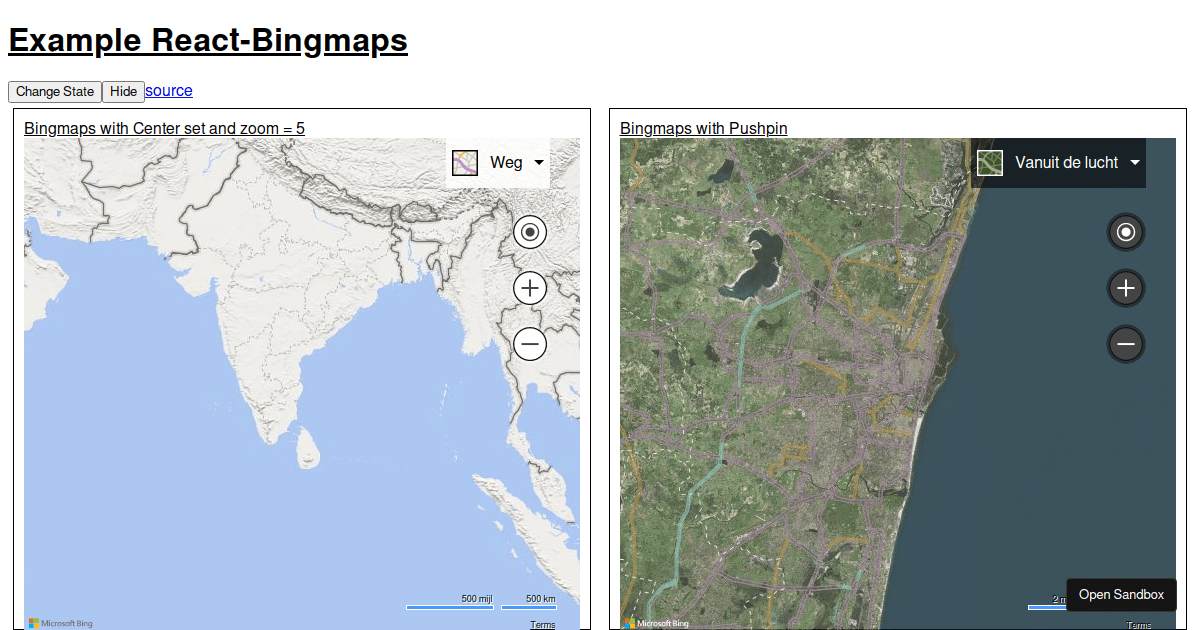Open the source link
1200x630 pixels.
pos(168,91)
